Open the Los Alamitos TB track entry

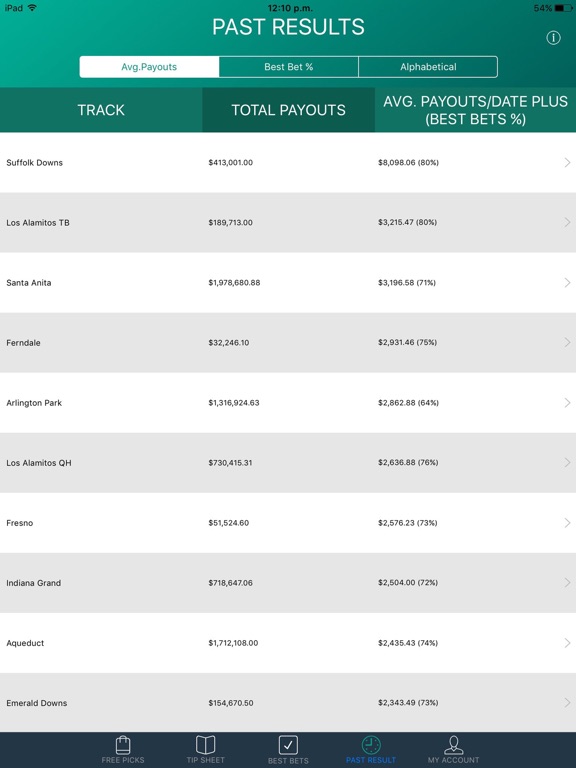tap(38, 222)
